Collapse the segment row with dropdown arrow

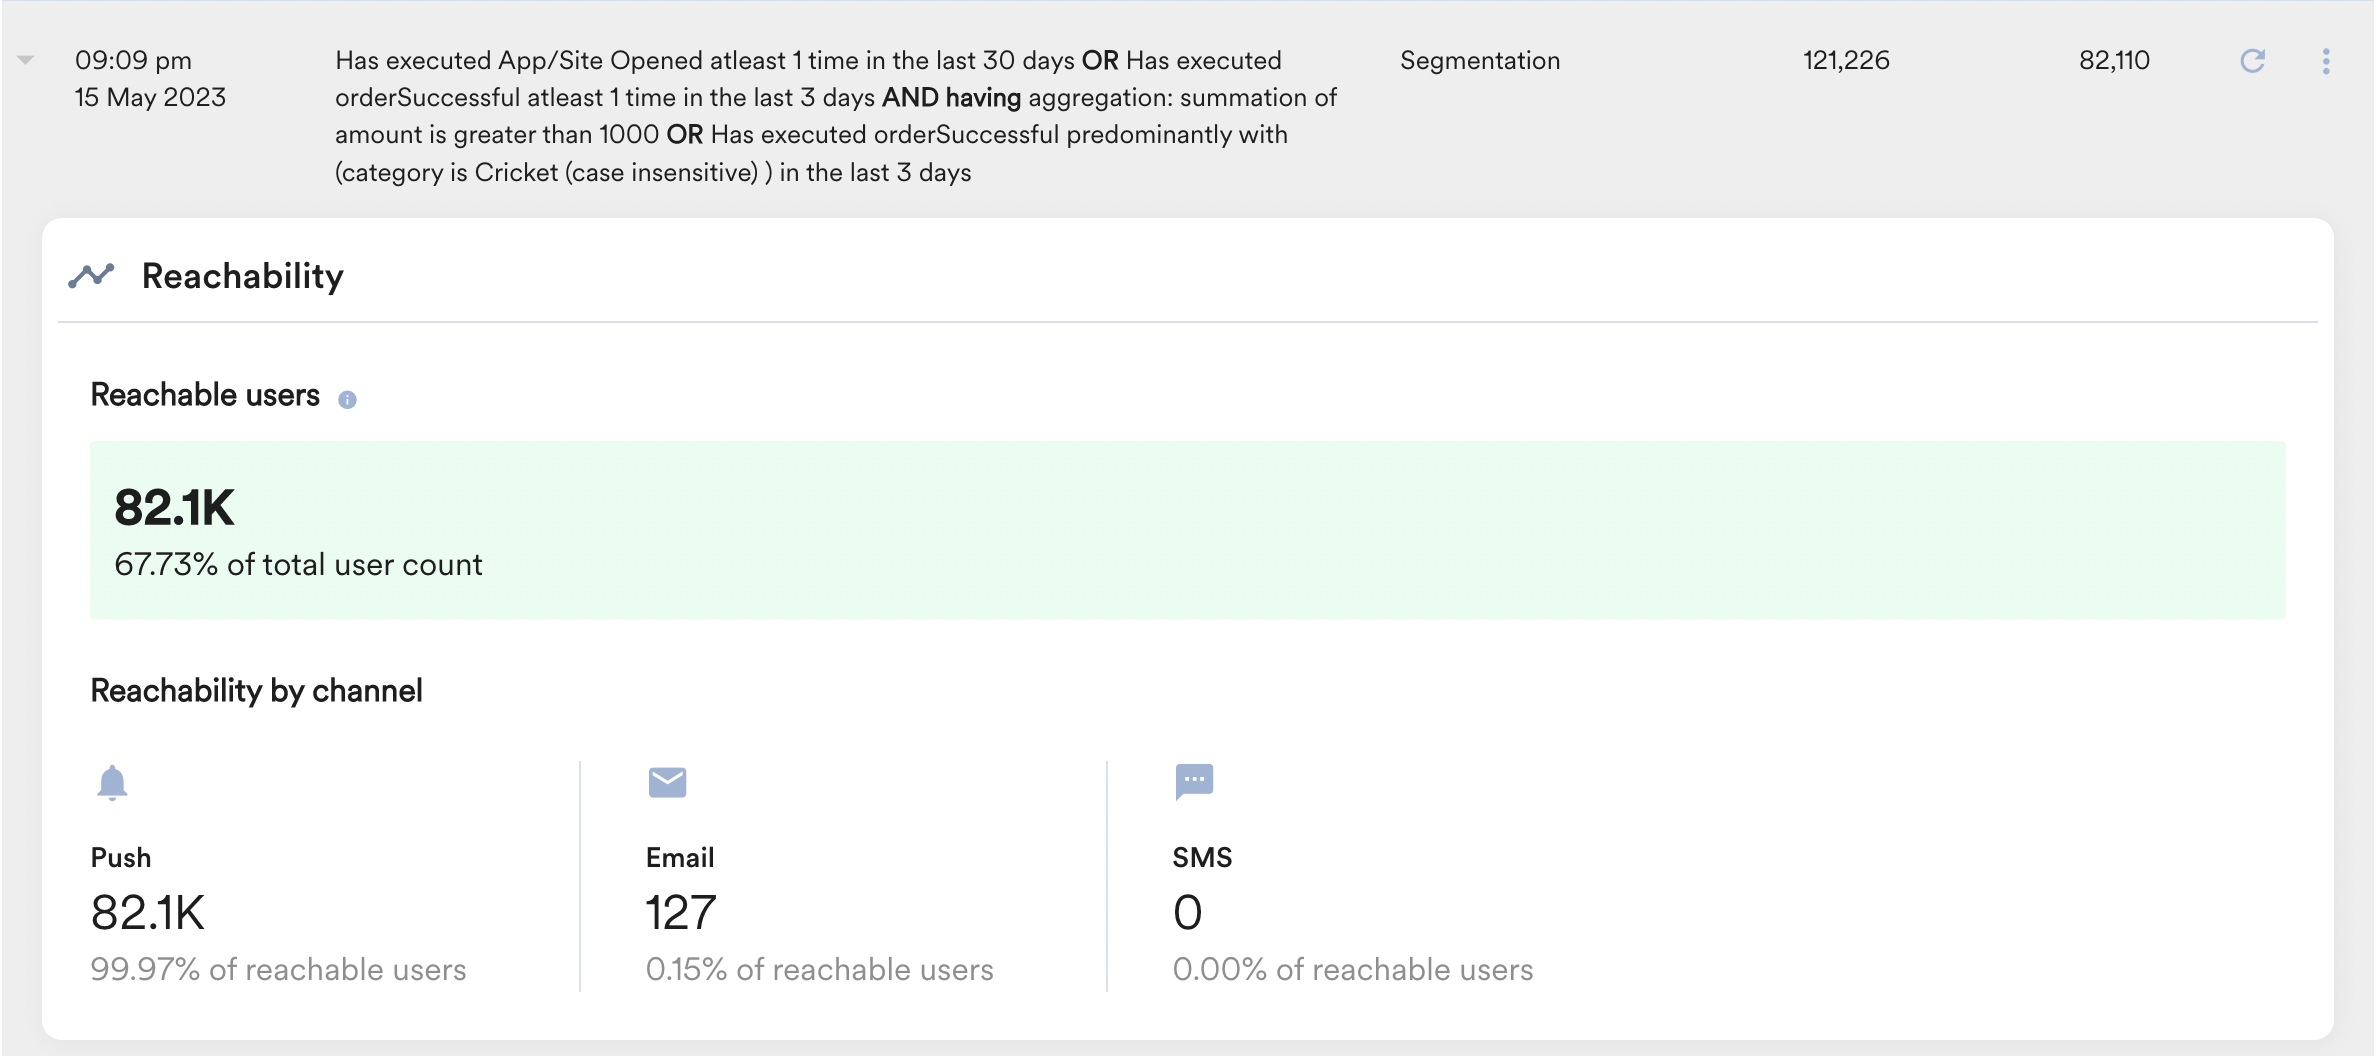pos(26,61)
